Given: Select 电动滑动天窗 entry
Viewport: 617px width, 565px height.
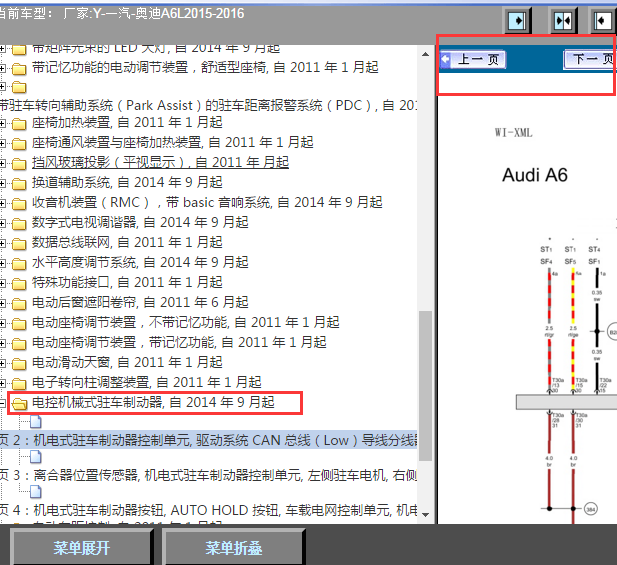Looking at the screenshot, I should tap(127, 362).
